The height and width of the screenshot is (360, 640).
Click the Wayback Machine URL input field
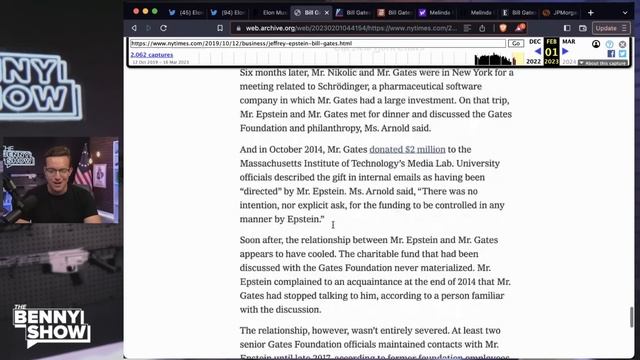point(318,43)
